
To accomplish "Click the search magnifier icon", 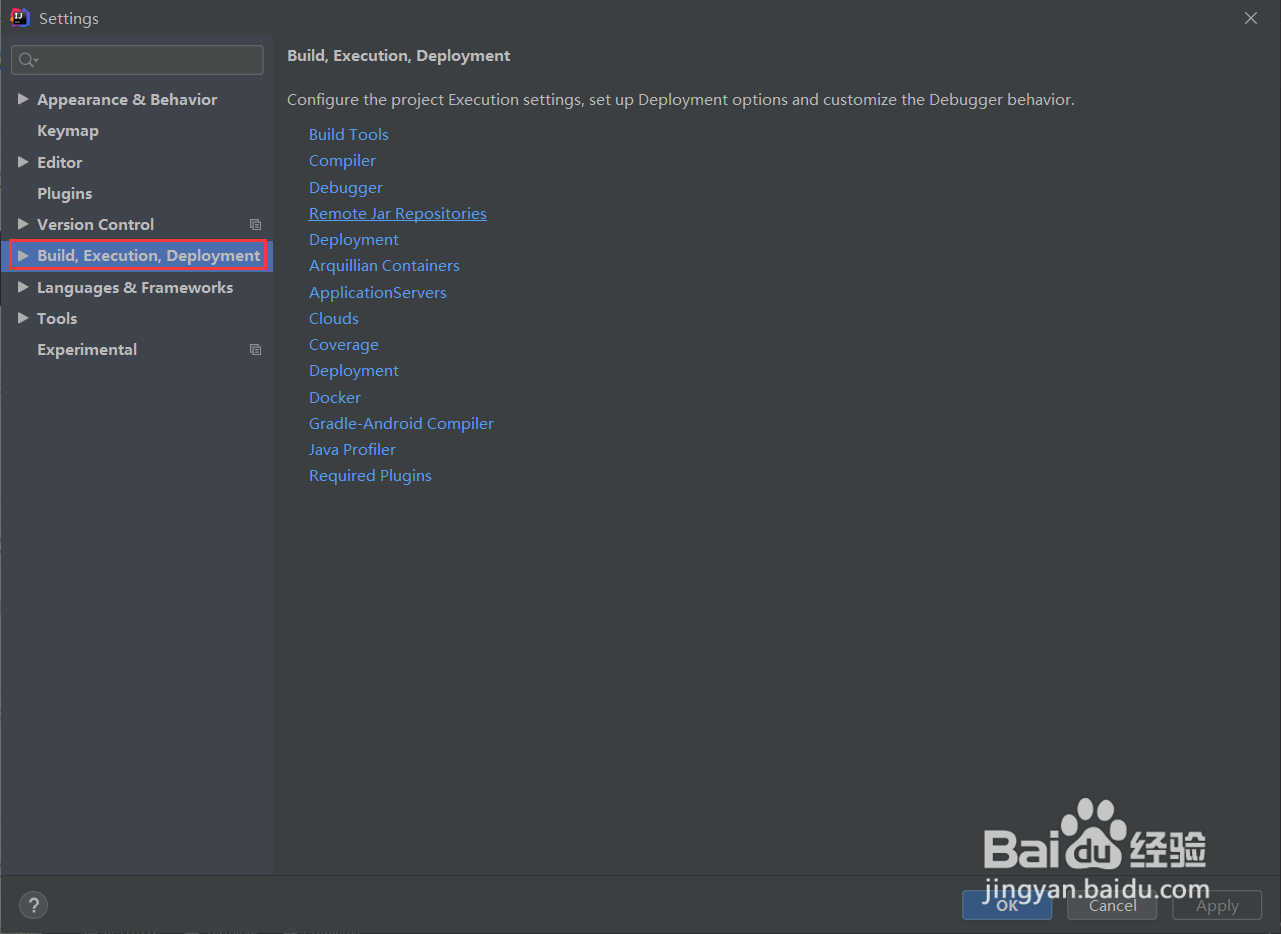I will 28,60.
